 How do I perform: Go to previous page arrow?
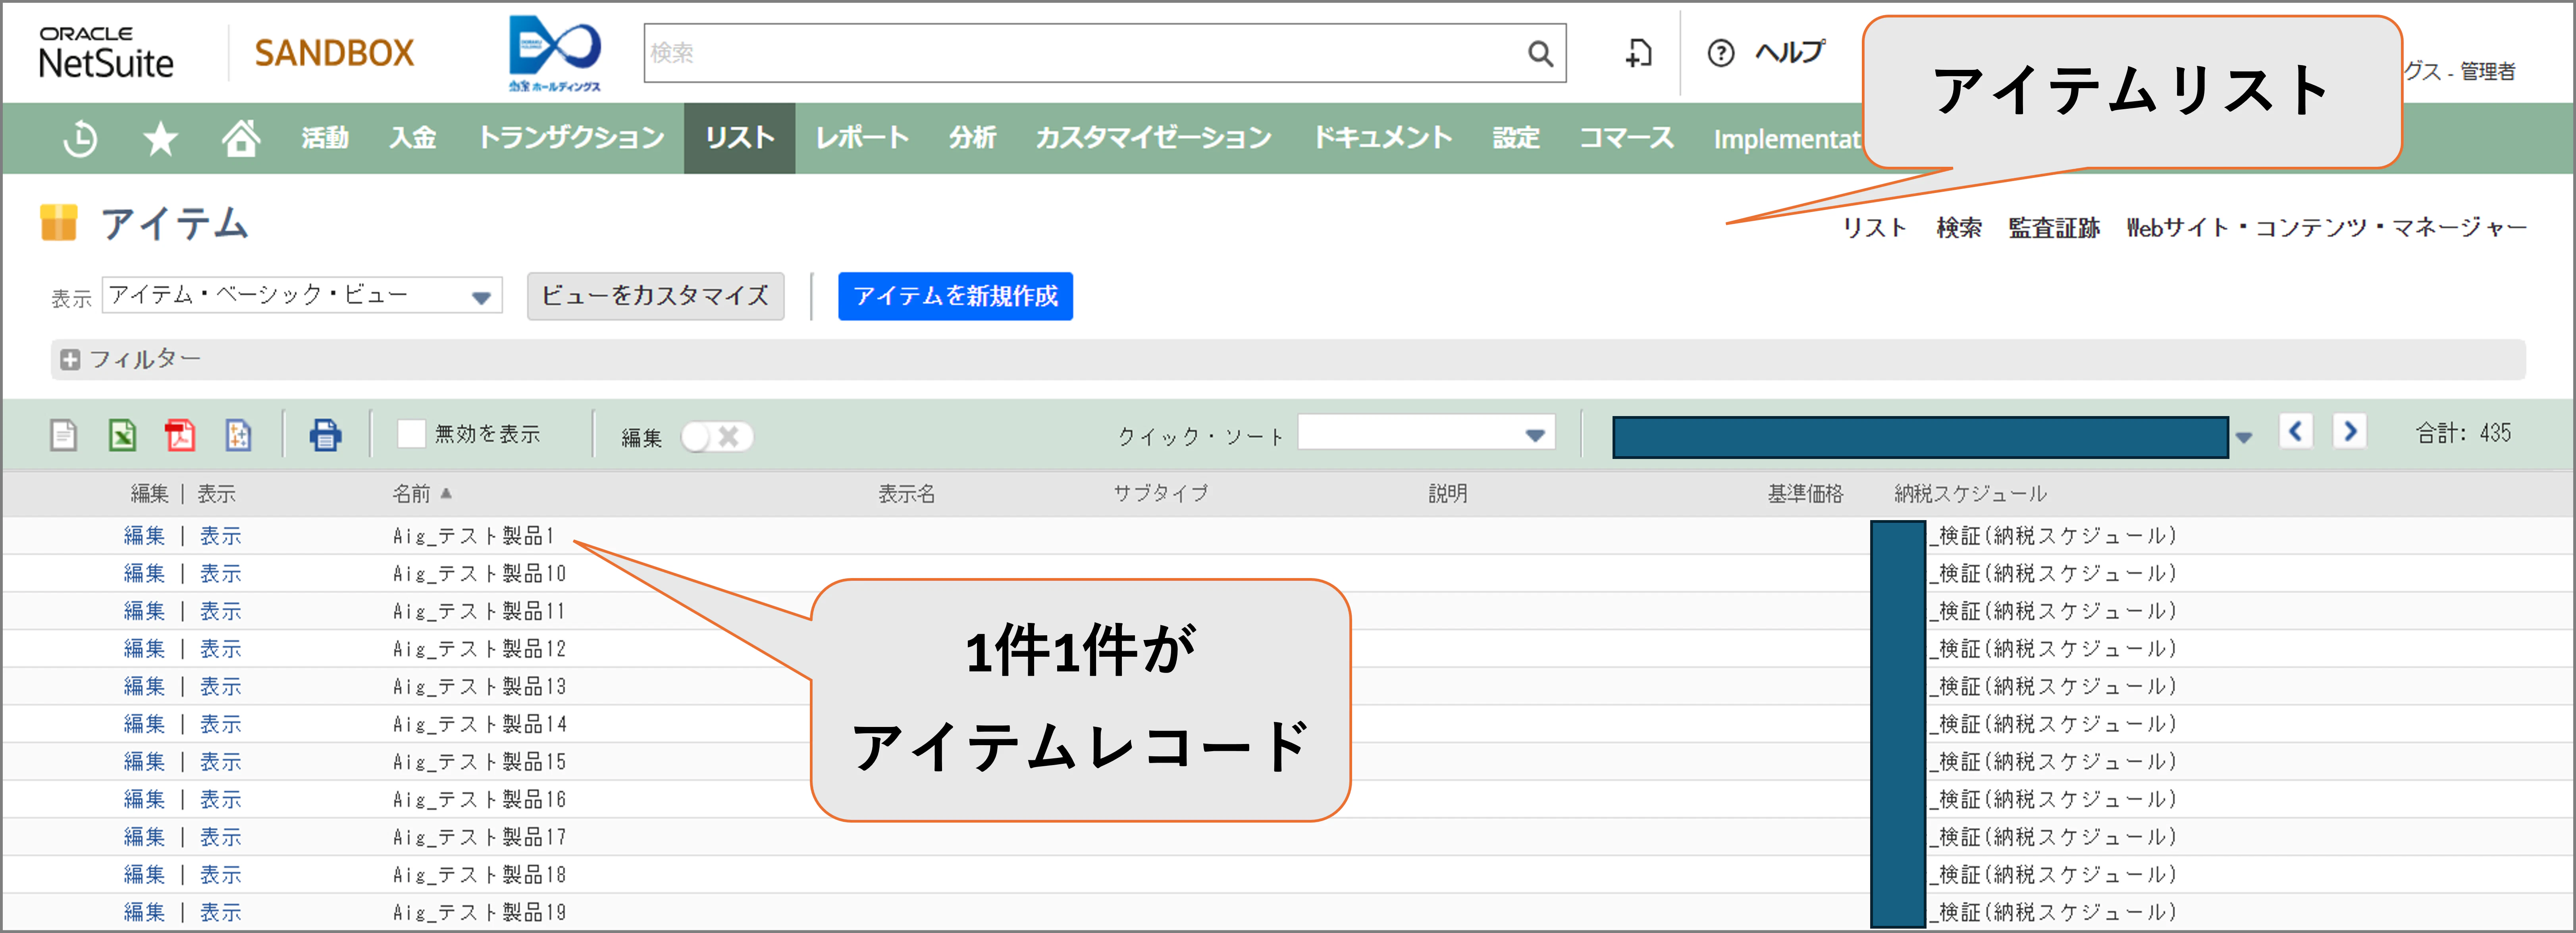point(2296,432)
